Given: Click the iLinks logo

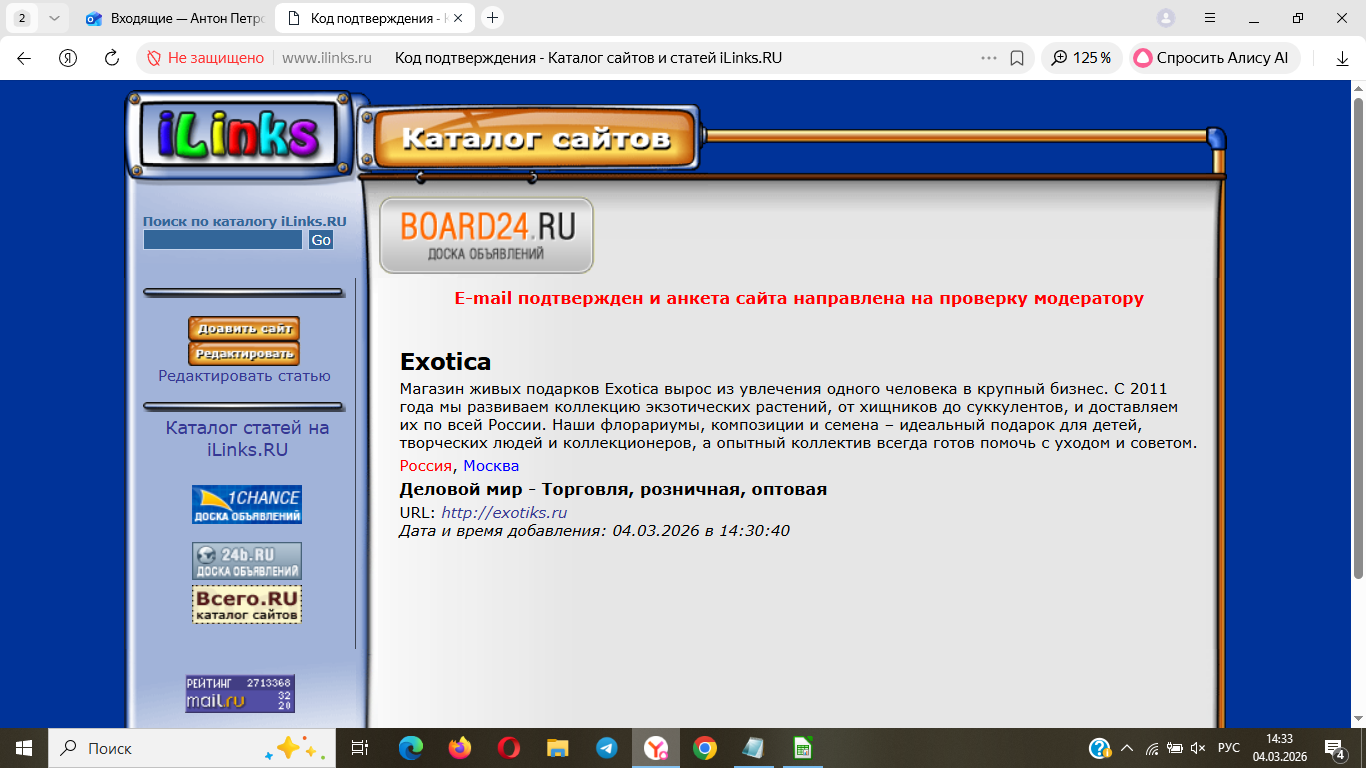Looking at the screenshot, I should click(x=239, y=134).
